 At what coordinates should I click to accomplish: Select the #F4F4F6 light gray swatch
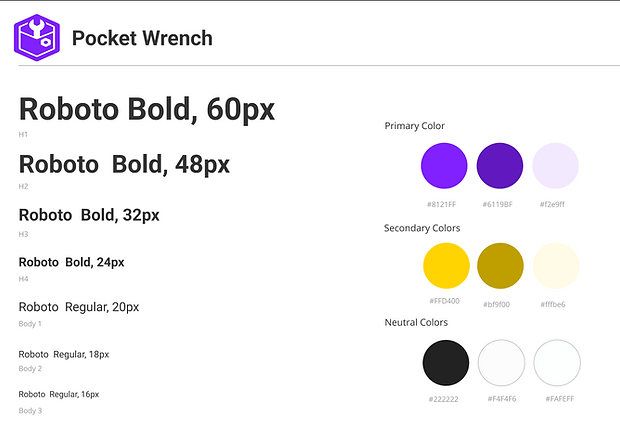point(501,363)
